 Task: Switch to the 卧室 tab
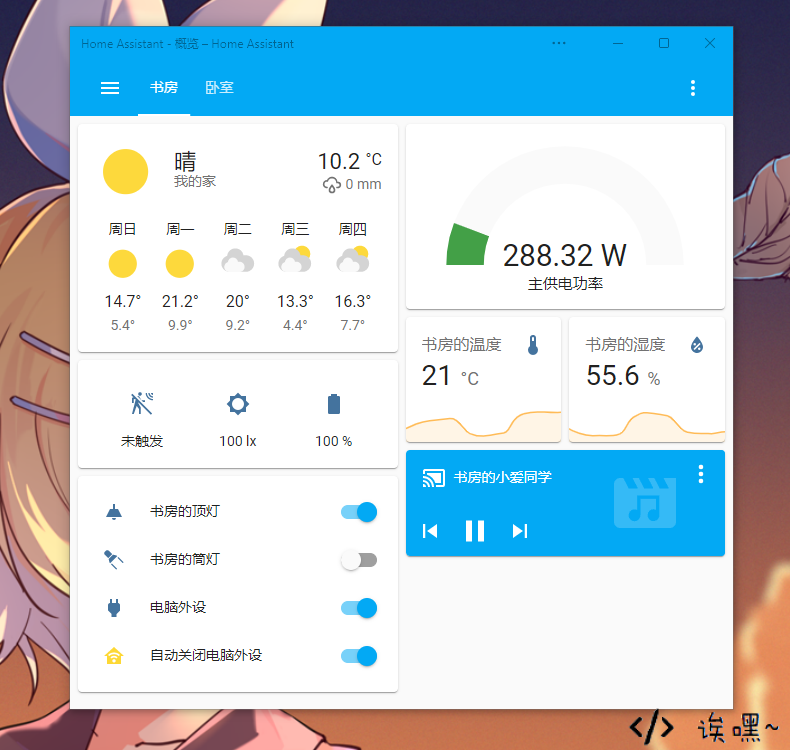[219, 88]
